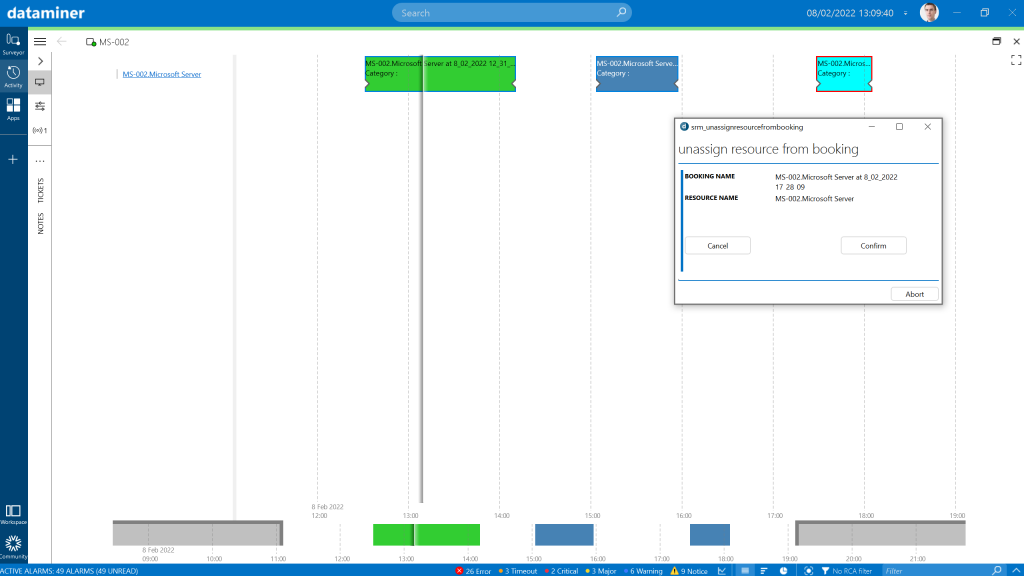Click the 2 Critical alarm counter
The width and height of the screenshot is (1024, 576).
(x=561, y=571)
